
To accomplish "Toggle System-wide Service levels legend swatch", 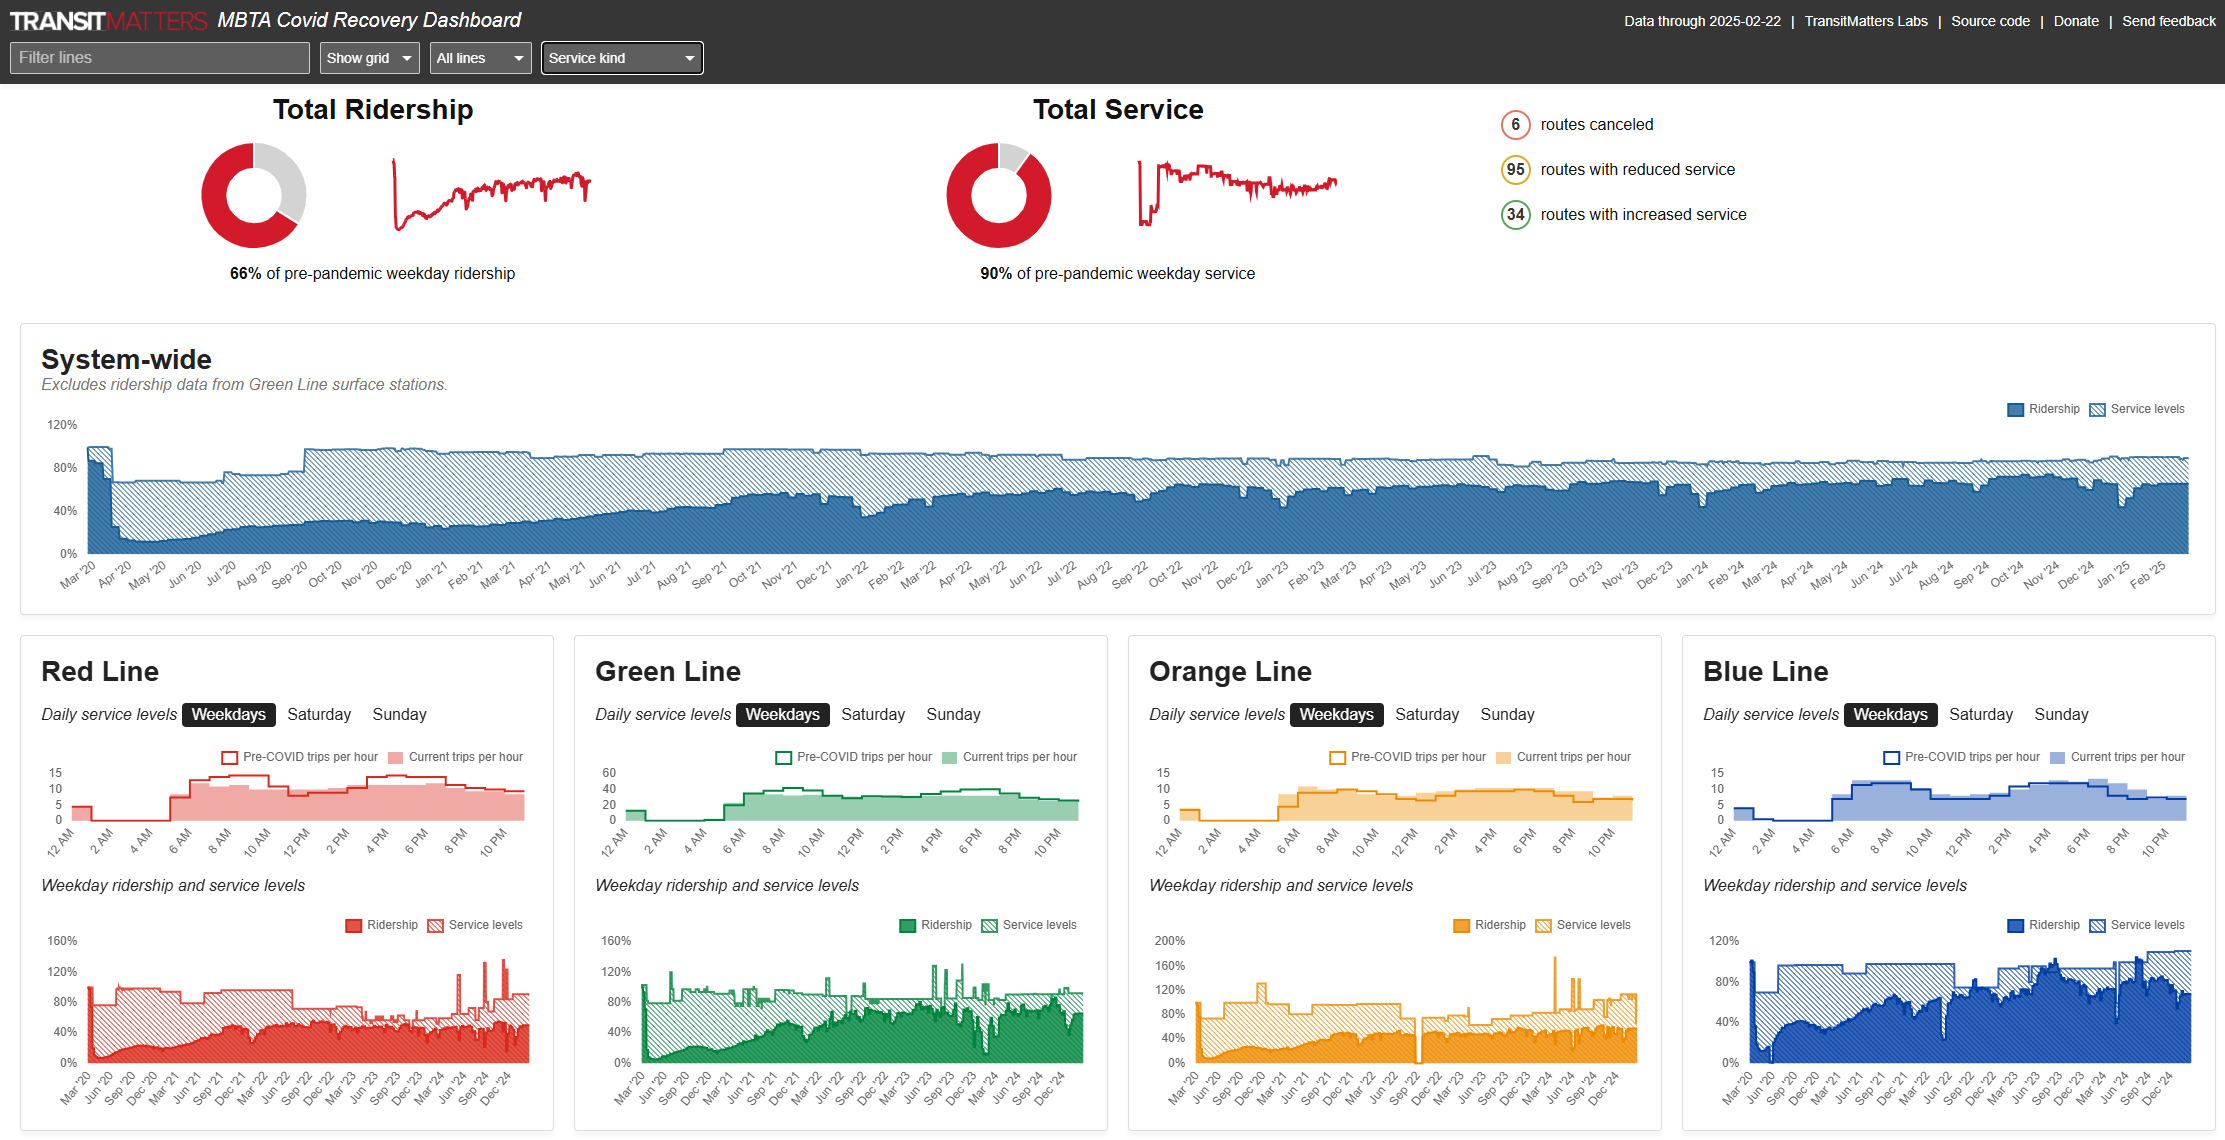I will point(2097,410).
